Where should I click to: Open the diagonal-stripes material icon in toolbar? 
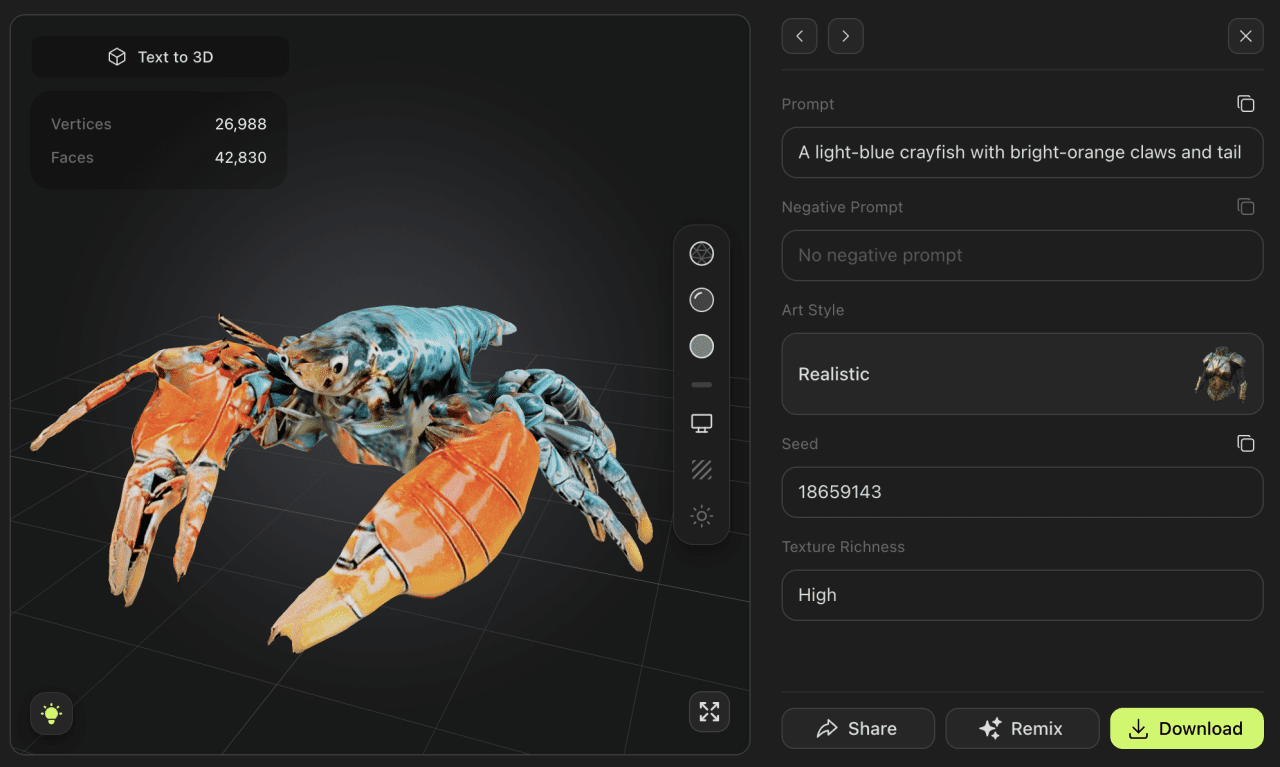pyautogui.click(x=701, y=470)
